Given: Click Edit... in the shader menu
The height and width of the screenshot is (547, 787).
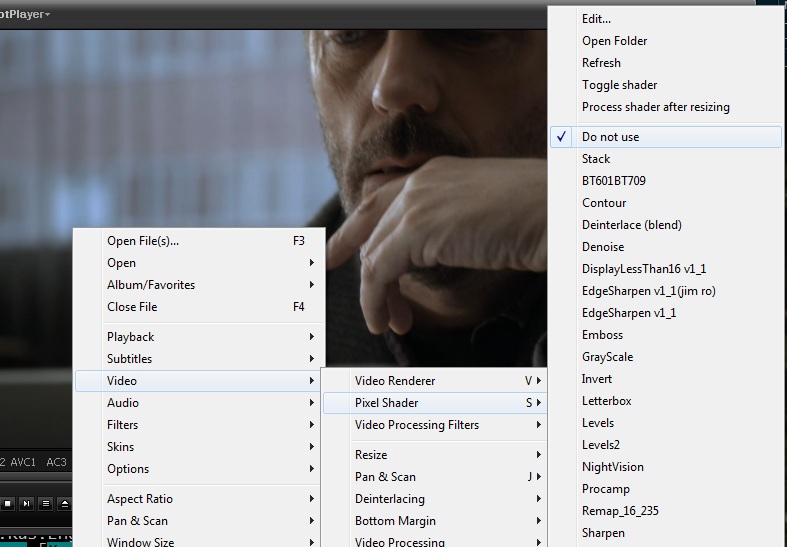Looking at the screenshot, I should click(596, 19).
